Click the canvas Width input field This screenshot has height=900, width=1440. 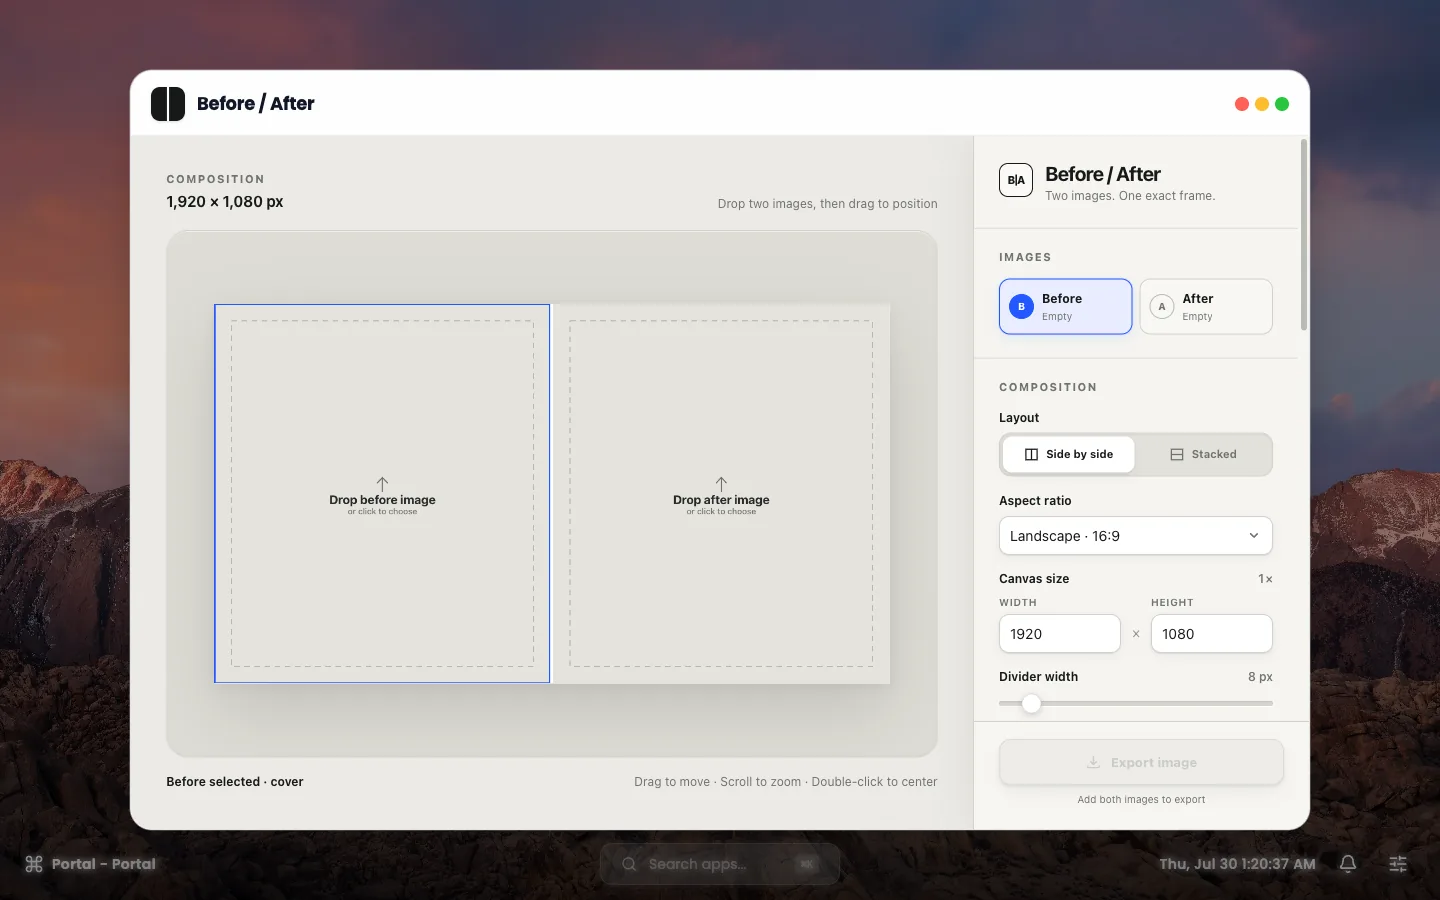[1060, 634]
